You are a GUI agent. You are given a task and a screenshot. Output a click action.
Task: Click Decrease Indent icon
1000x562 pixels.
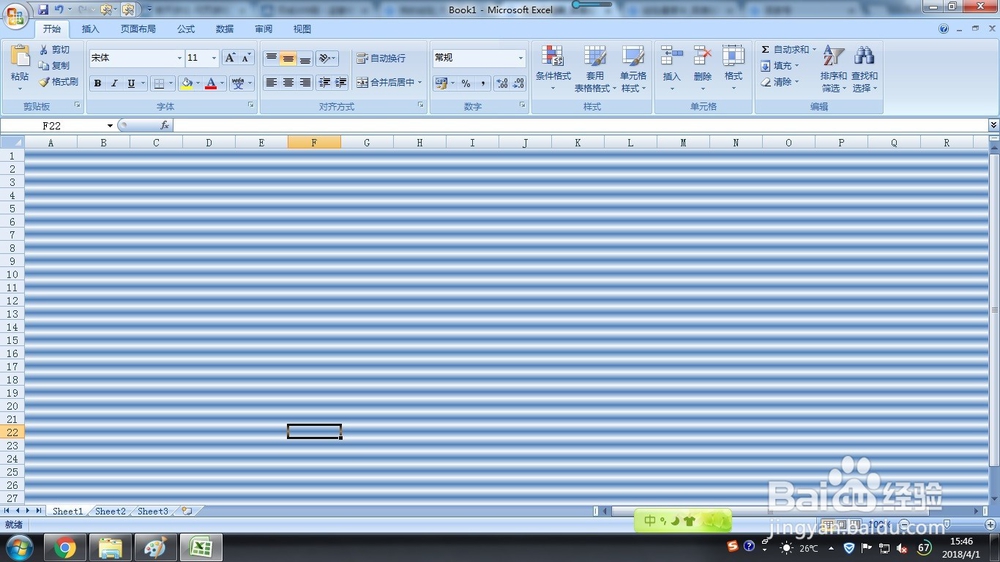[325, 83]
